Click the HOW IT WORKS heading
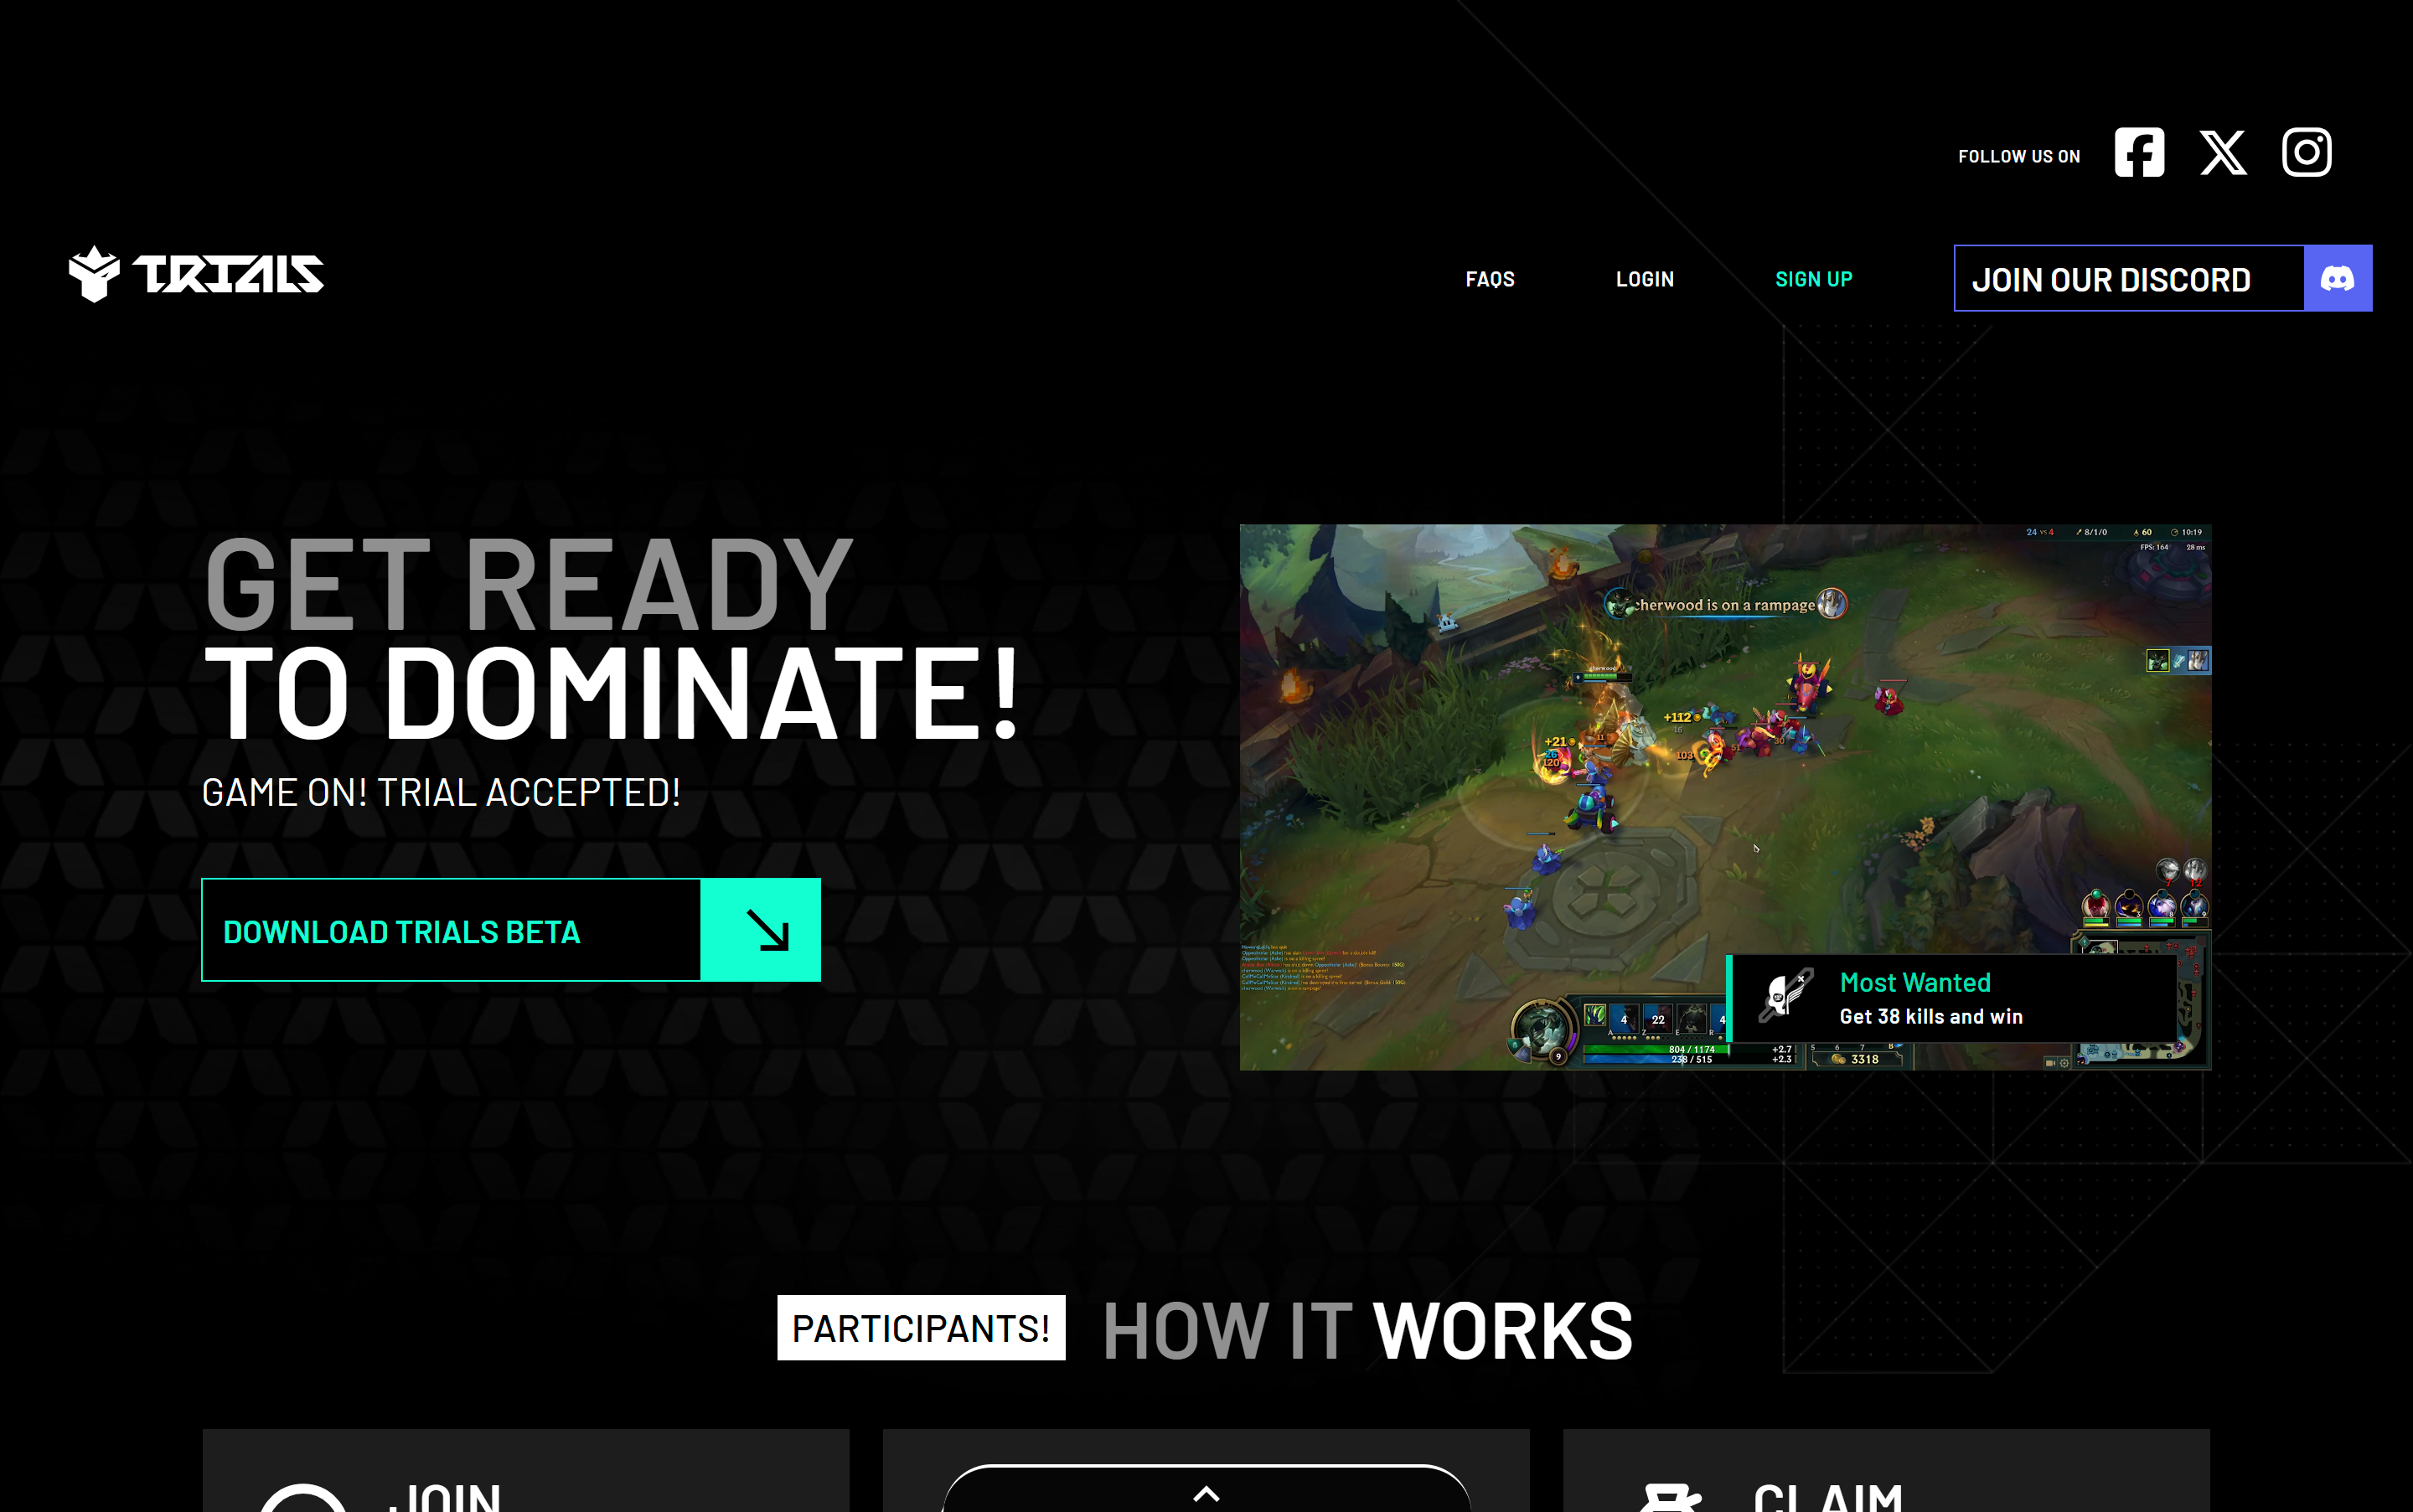This screenshot has width=2413, height=1512. coord(1367,1331)
